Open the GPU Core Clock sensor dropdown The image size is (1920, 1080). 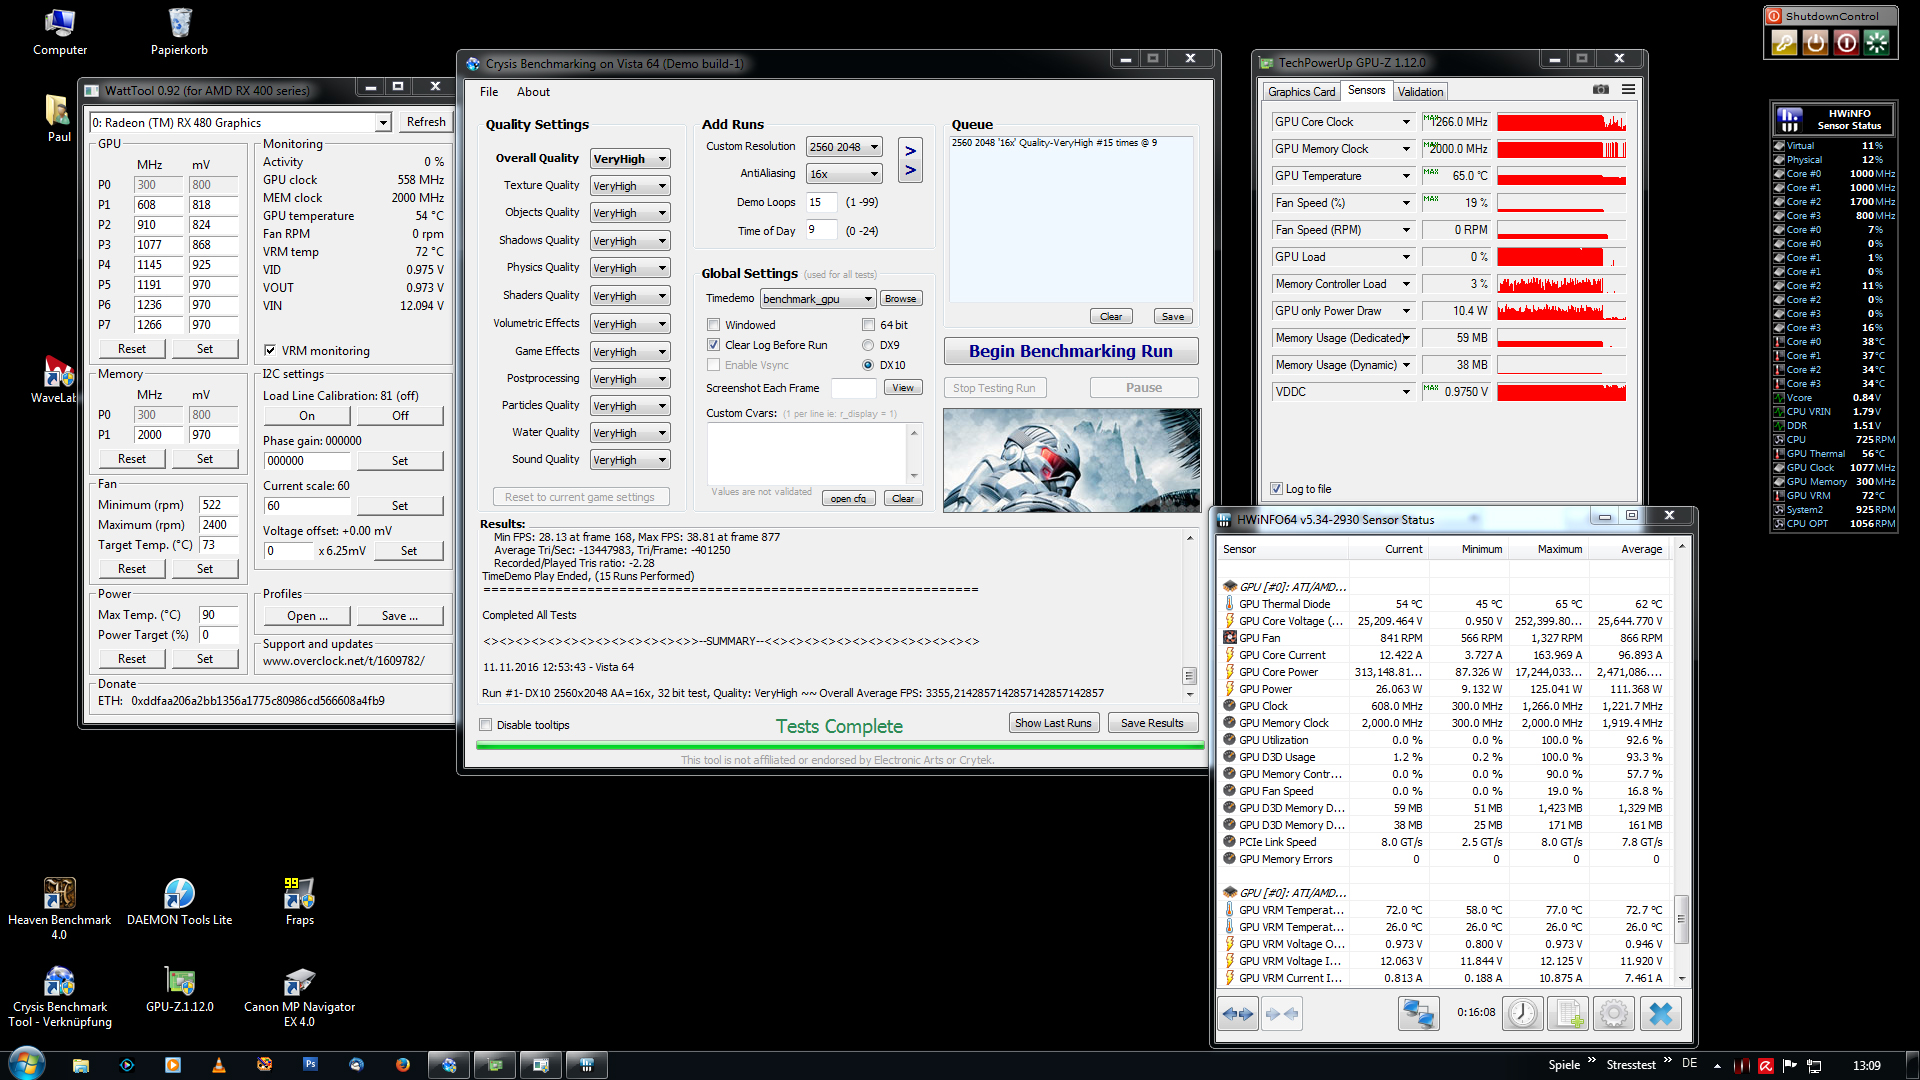pos(1406,122)
